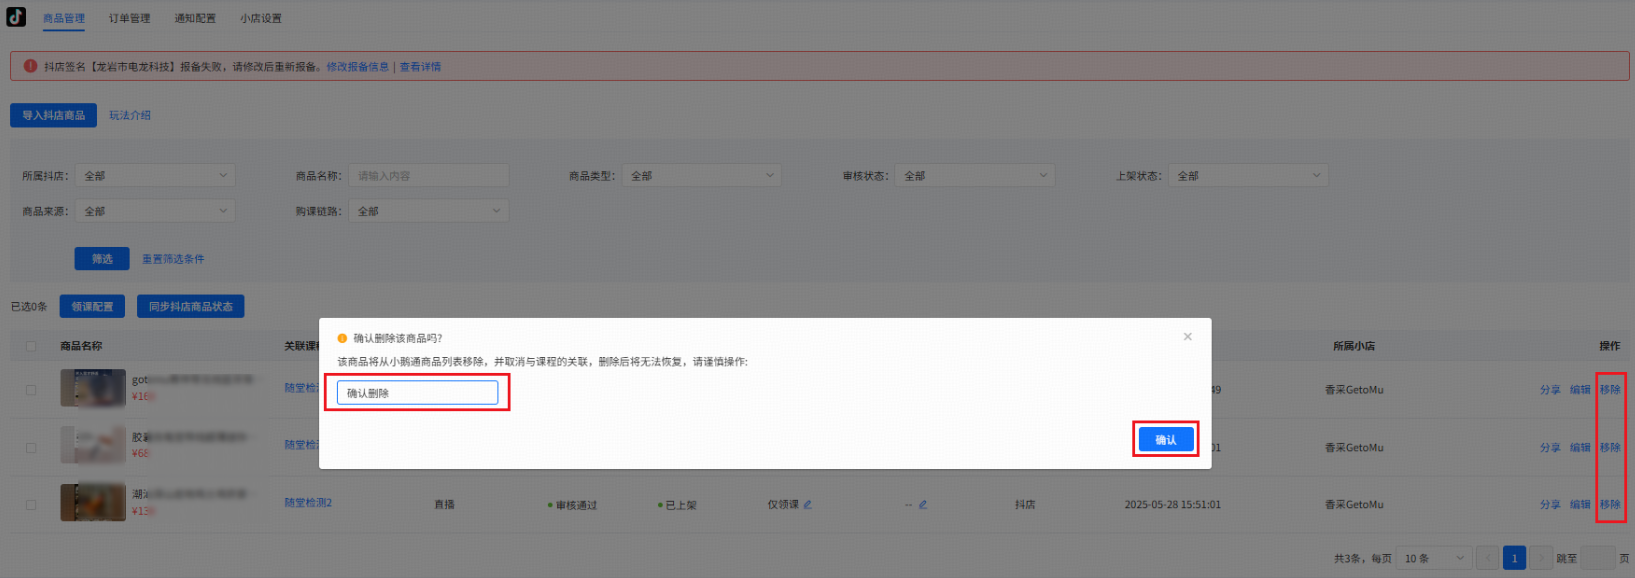Click 编辑 in the first product row
The image size is (1635, 578).
pyautogui.click(x=1580, y=390)
